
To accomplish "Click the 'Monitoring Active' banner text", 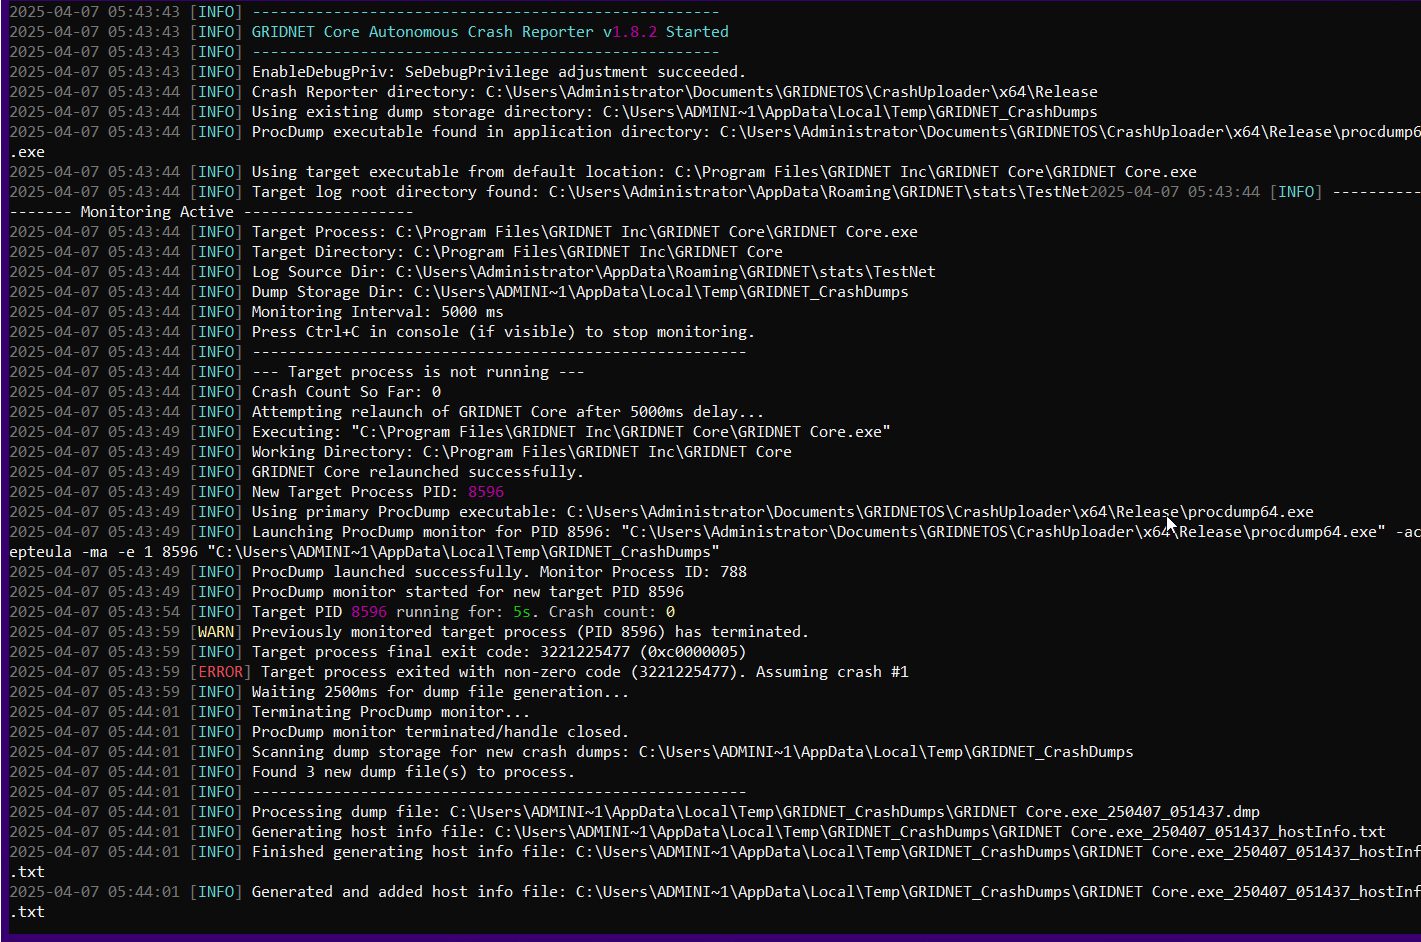I will pos(157,212).
